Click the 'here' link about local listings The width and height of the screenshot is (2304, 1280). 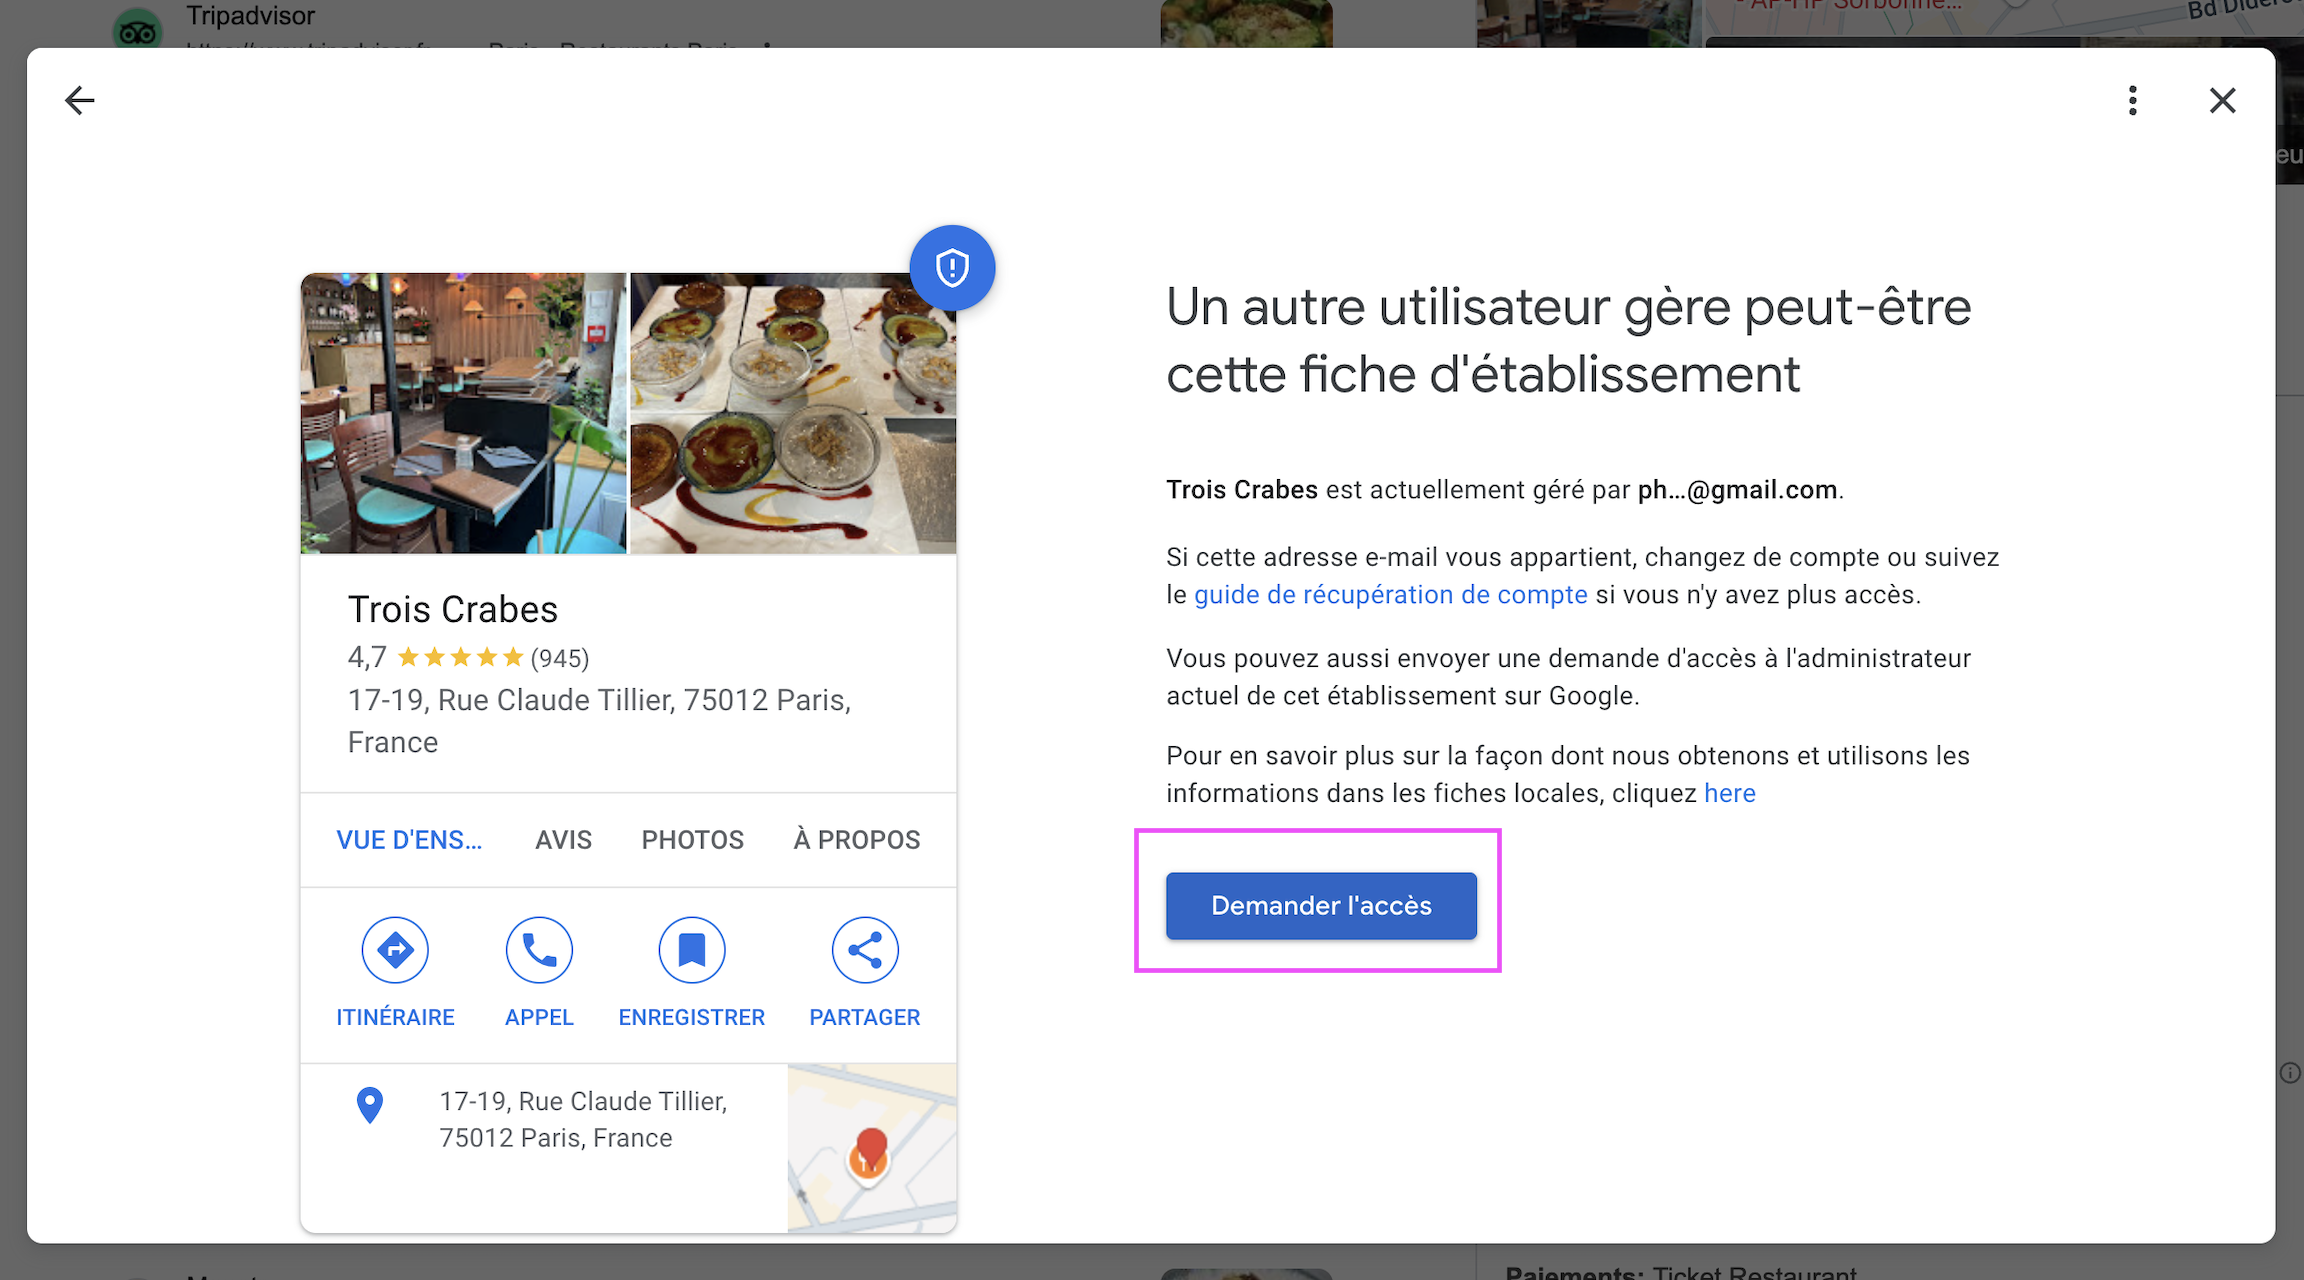[x=1730, y=793]
